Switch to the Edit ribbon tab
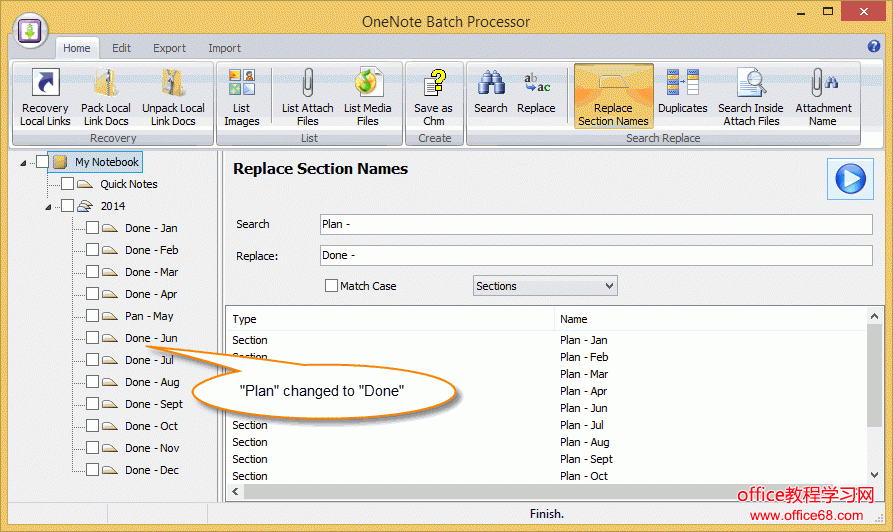893x532 pixels. 121,48
